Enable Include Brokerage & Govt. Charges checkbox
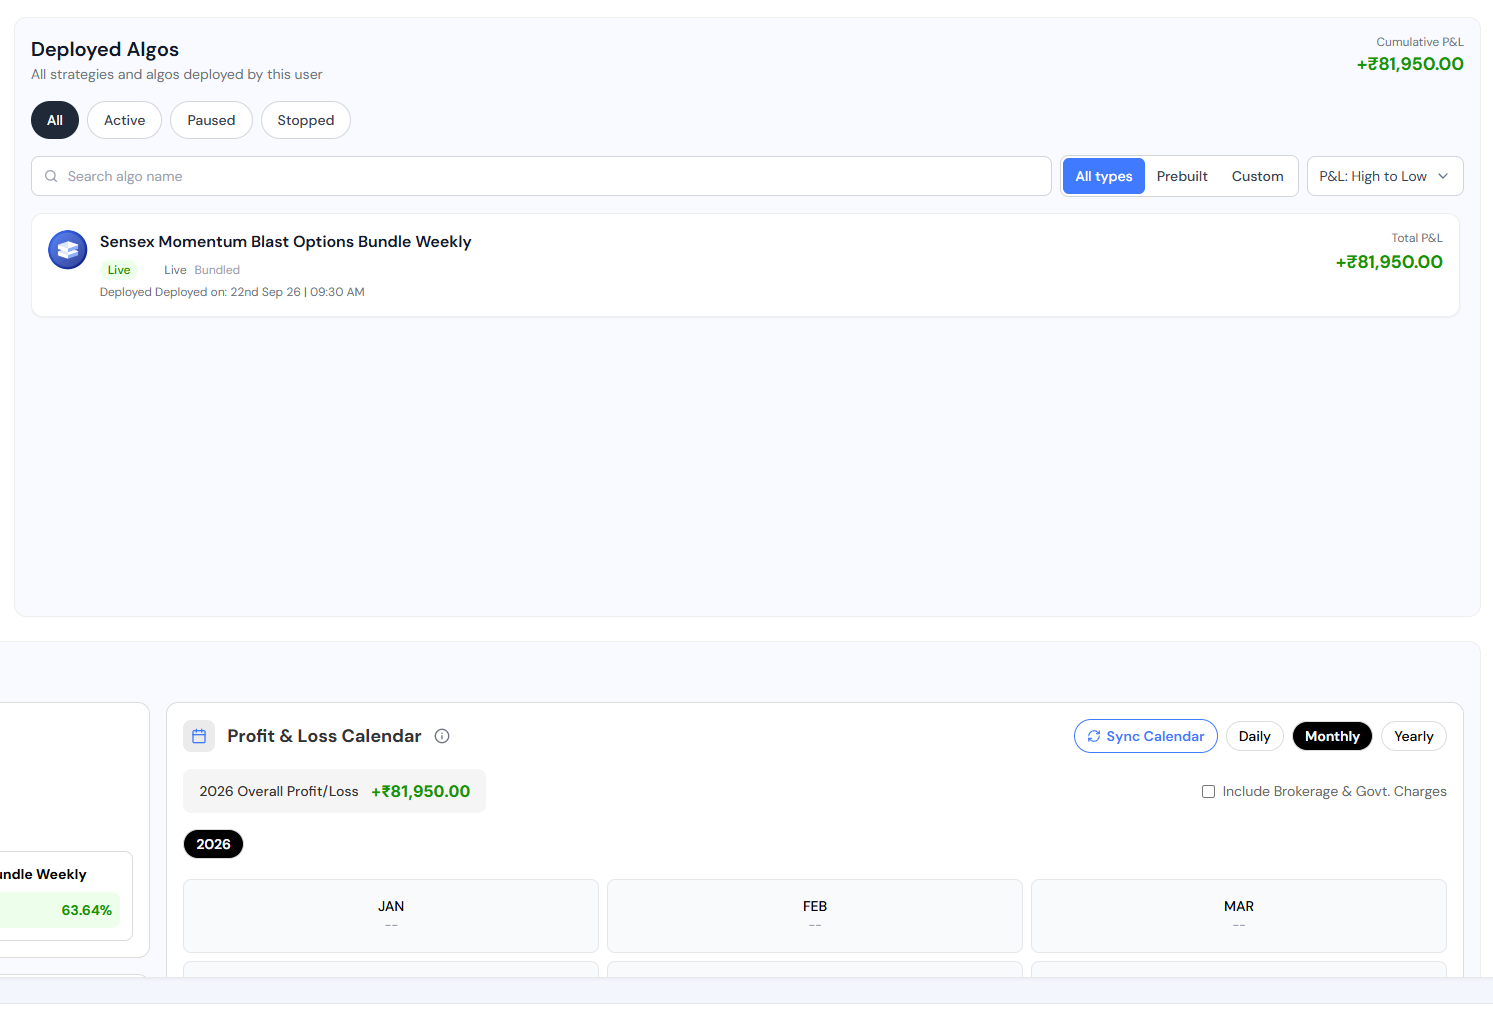The height and width of the screenshot is (1013, 1493). [1208, 791]
